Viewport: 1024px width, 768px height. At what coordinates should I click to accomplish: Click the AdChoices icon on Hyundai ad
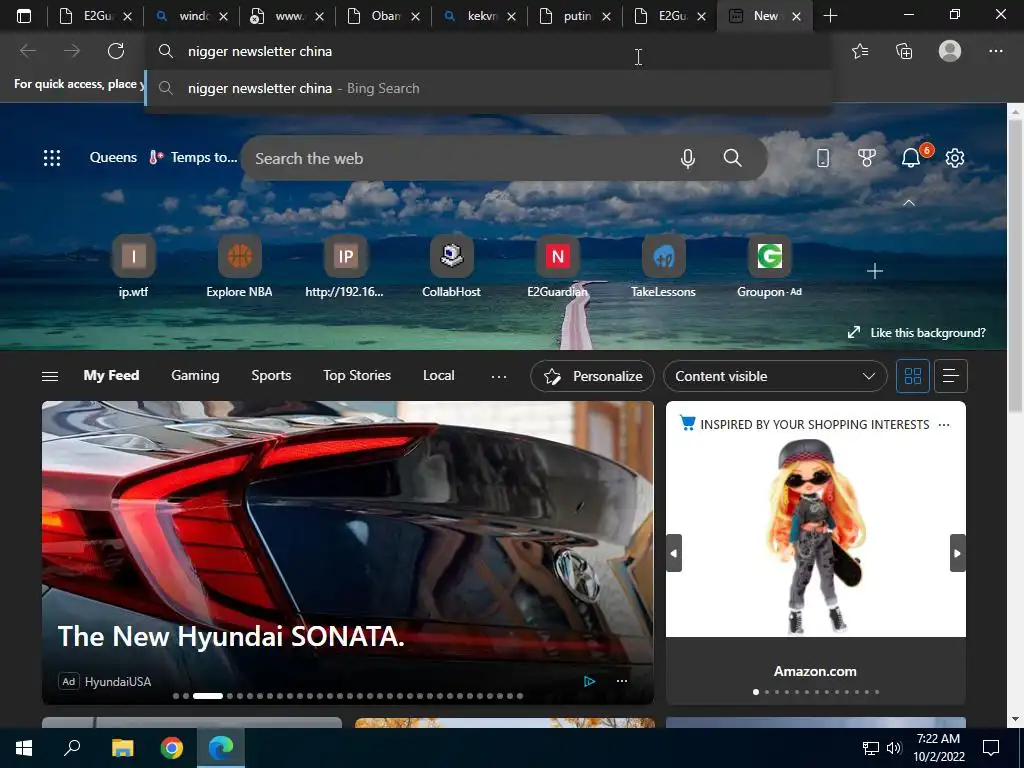pos(590,681)
